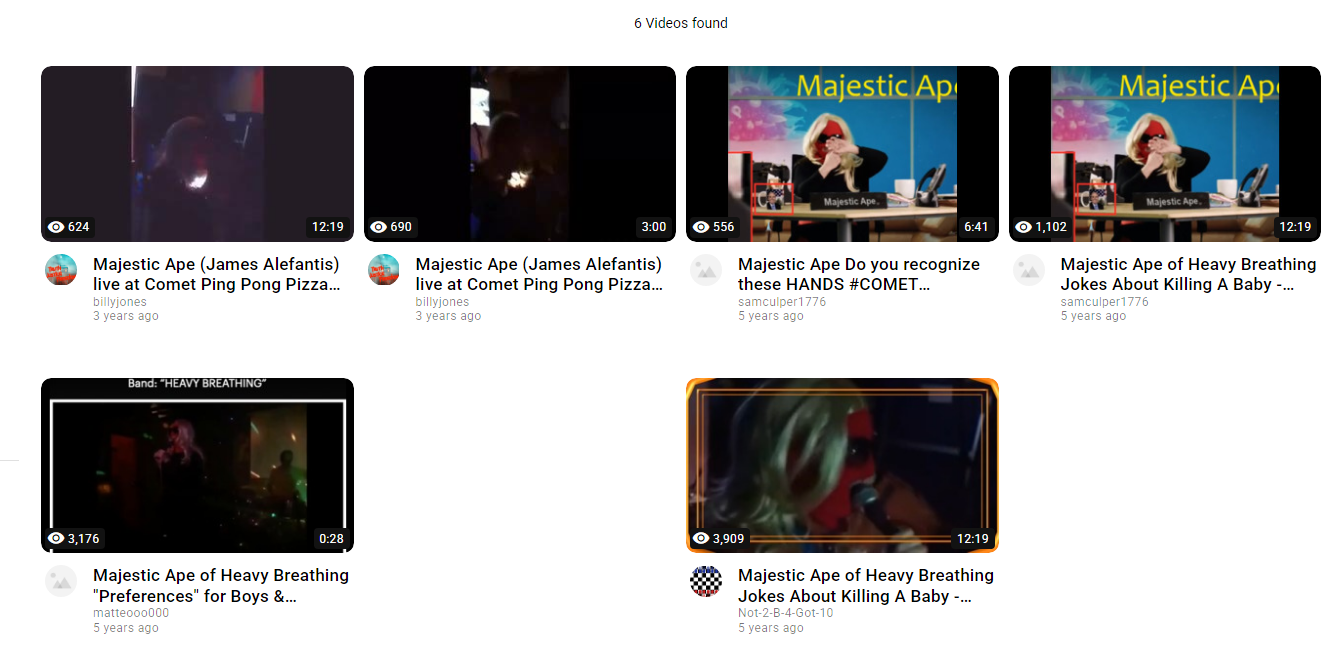Click the 12:19 duration badge on the 1,102-view video
This screenshot has height=664, width=1328.
click(x=1295, y=227)
